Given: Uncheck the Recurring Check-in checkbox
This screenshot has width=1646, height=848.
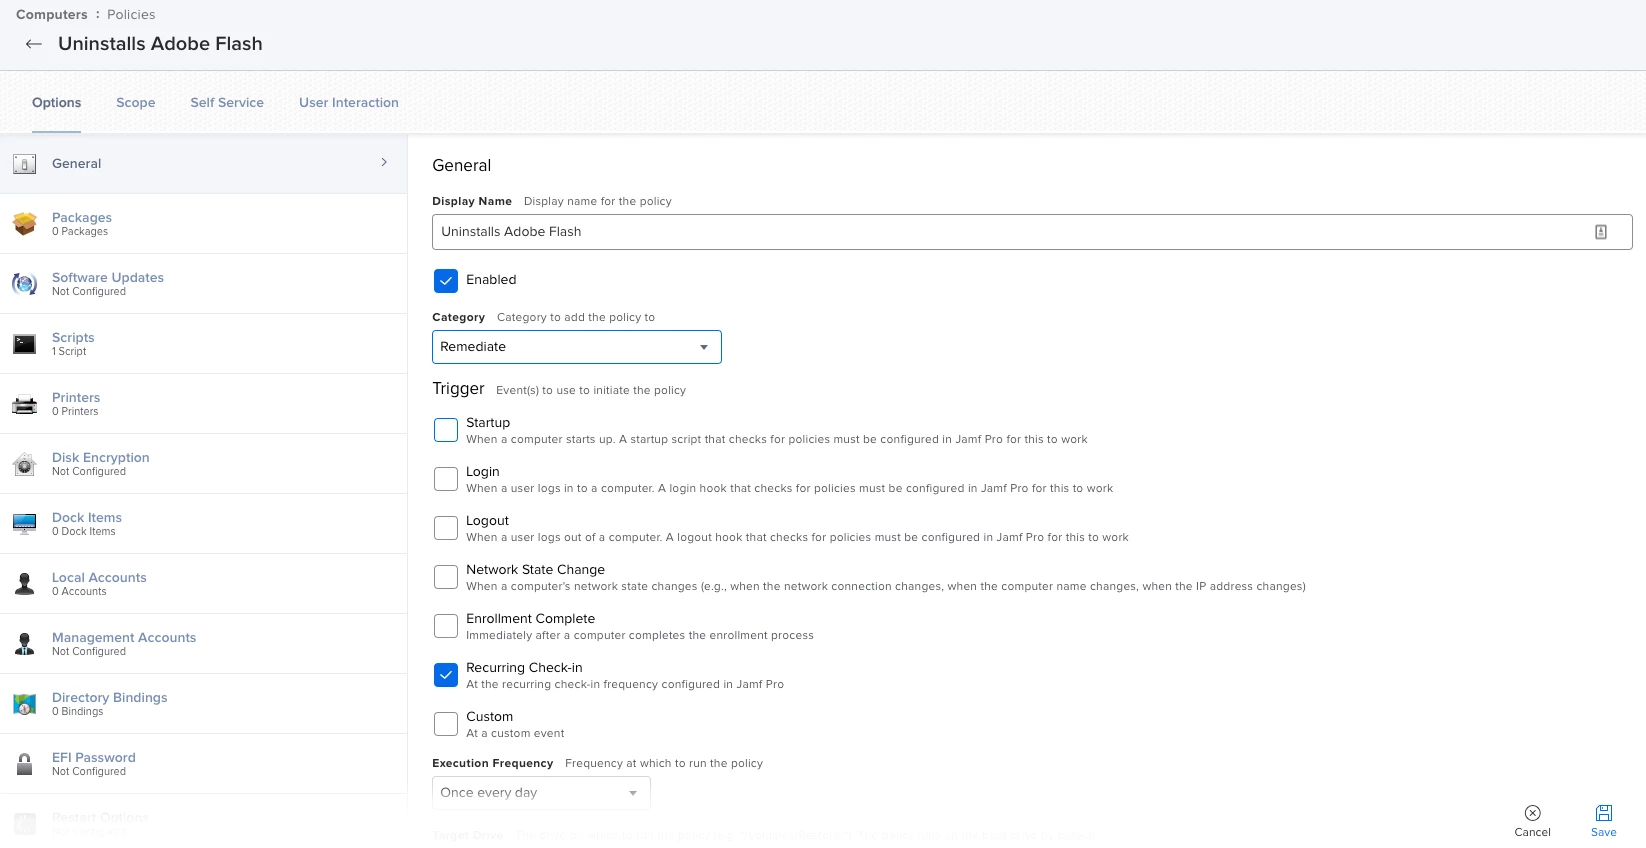Looking at the screenshot, I should (446, 675).
